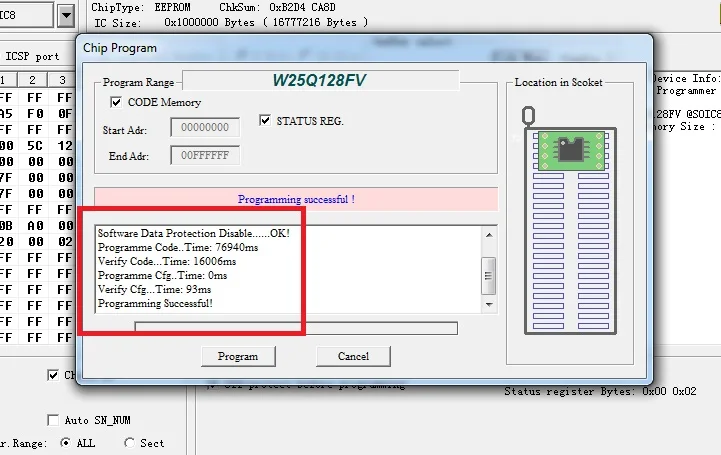This screenshot has width=721, height=455.
Task: Click 'Status register Bytes: 0x00 0x02' text
Action: (600, 391)
